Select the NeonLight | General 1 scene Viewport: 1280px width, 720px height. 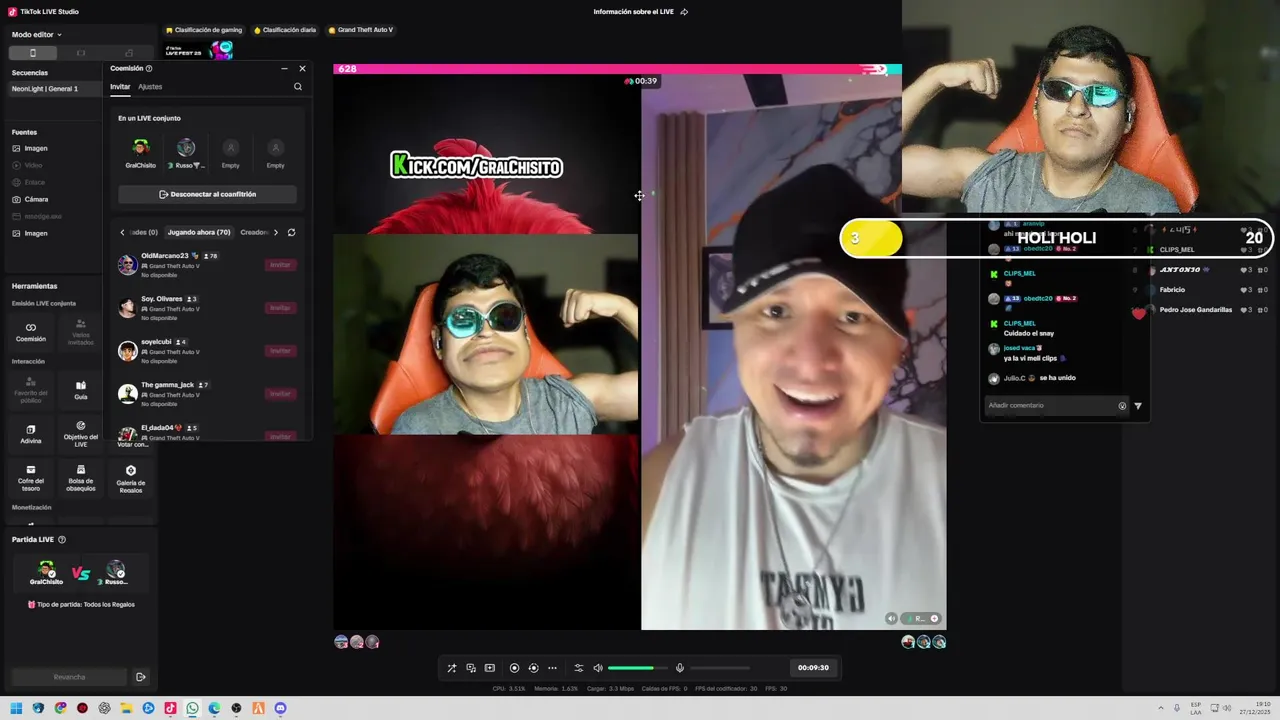pyautogui.click(x=55, y=89)
